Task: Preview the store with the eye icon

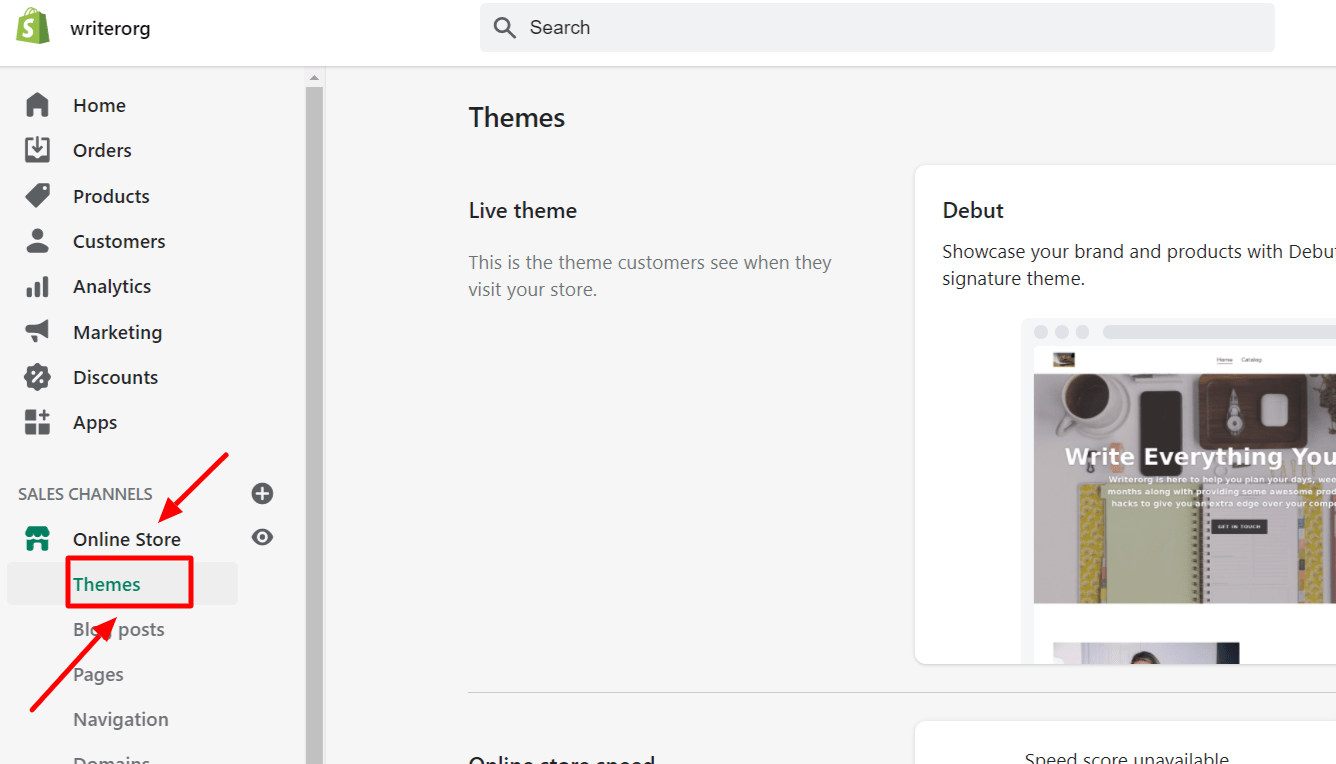Action: click(x=262, y=537)
